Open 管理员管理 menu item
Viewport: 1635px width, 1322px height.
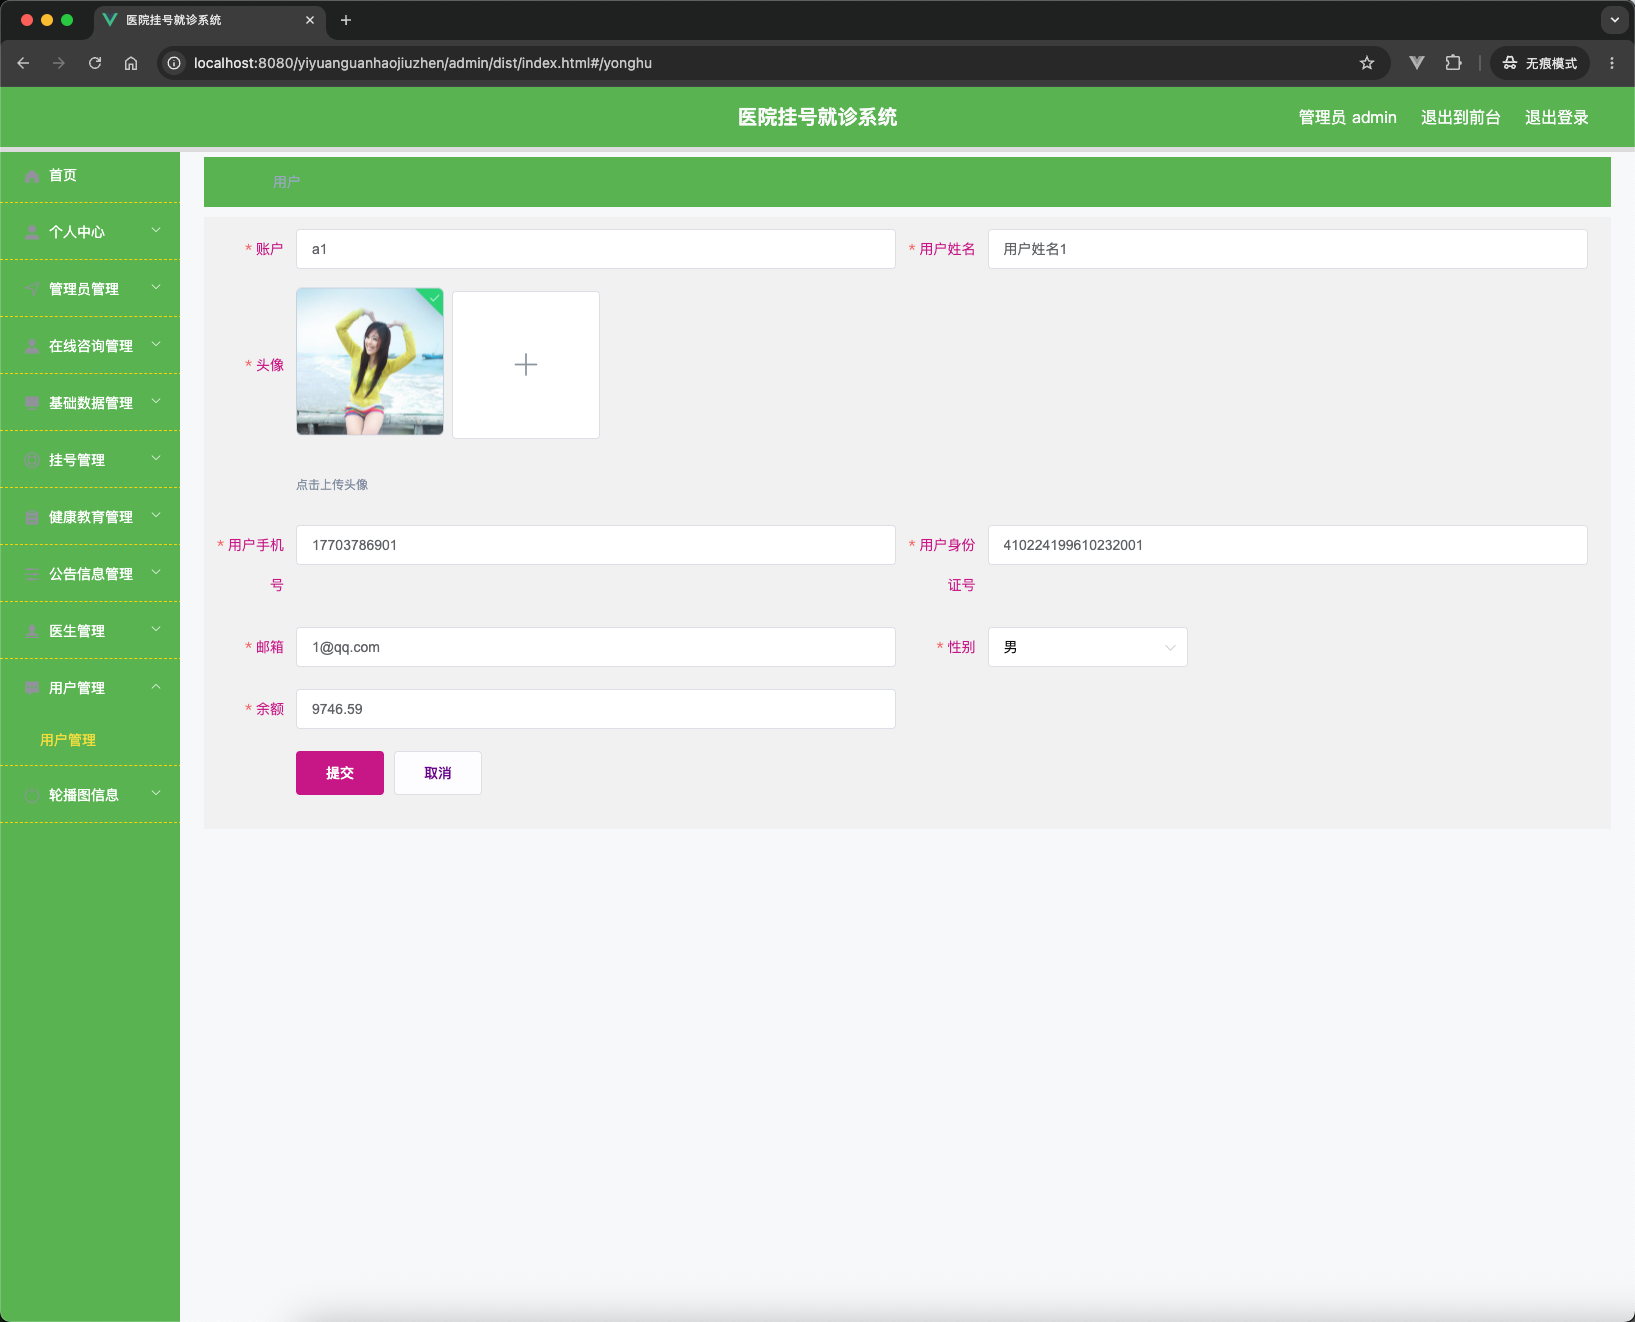pyautogui.click(x=90, y=289)
